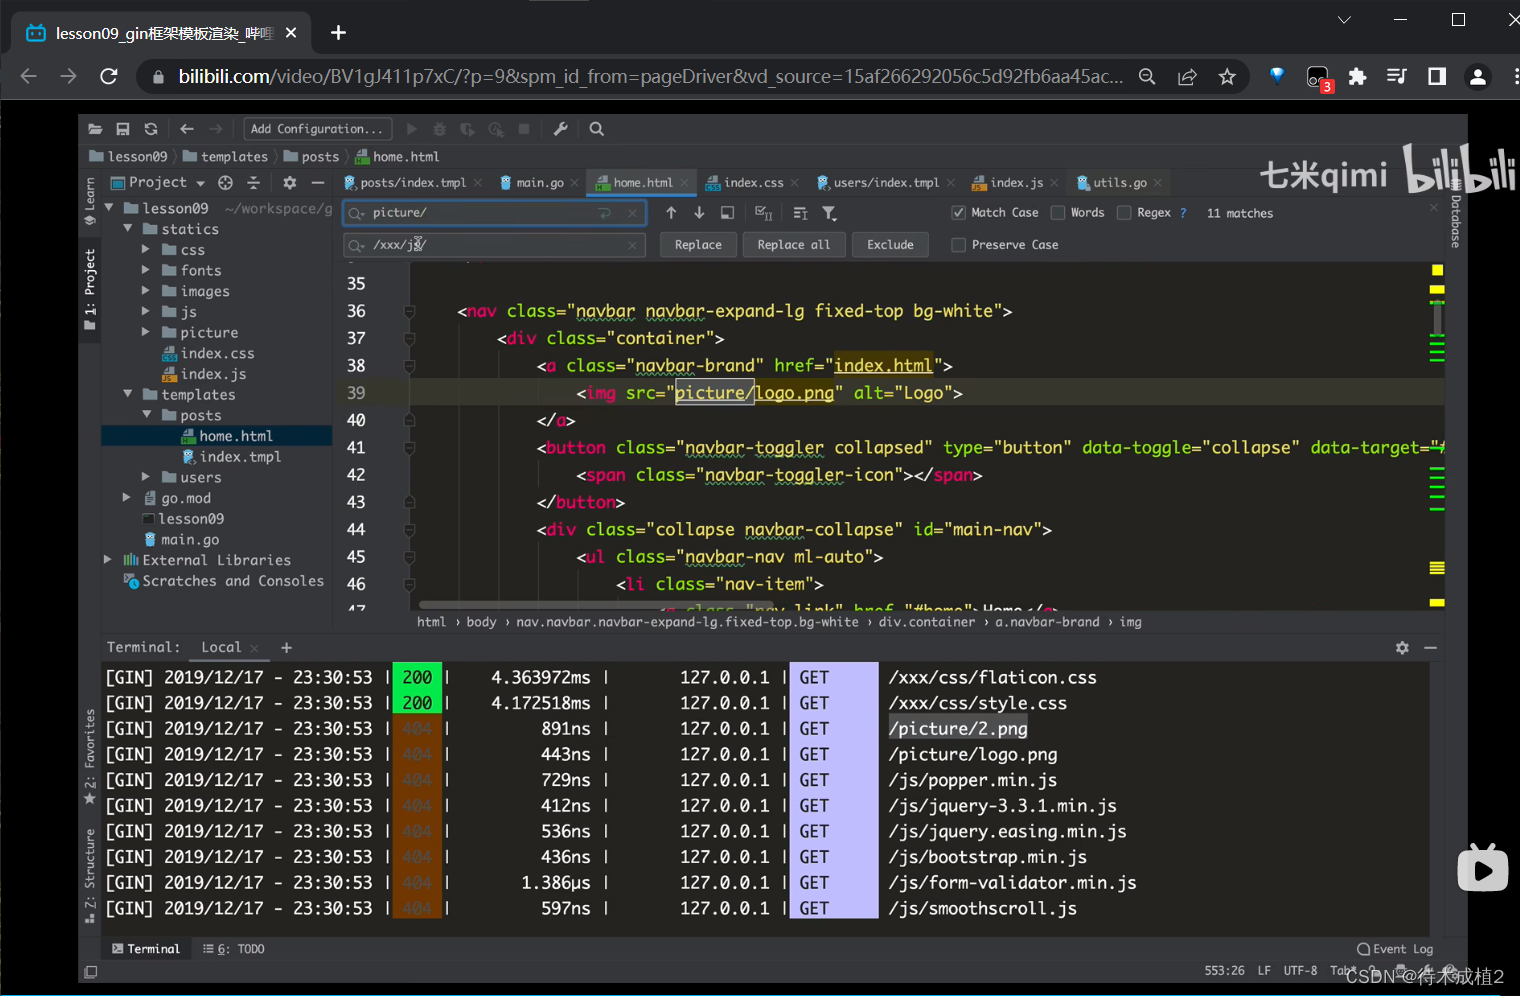Enable the Regex checkbox

pyautogui.click(x=1124, y=213)
